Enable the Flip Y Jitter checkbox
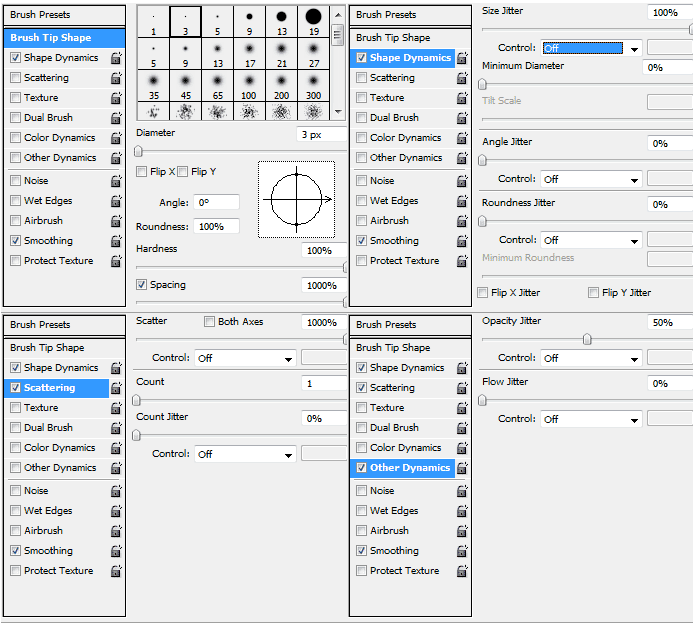This screenshot has height=630, width=699. click(x=593, y=293)
